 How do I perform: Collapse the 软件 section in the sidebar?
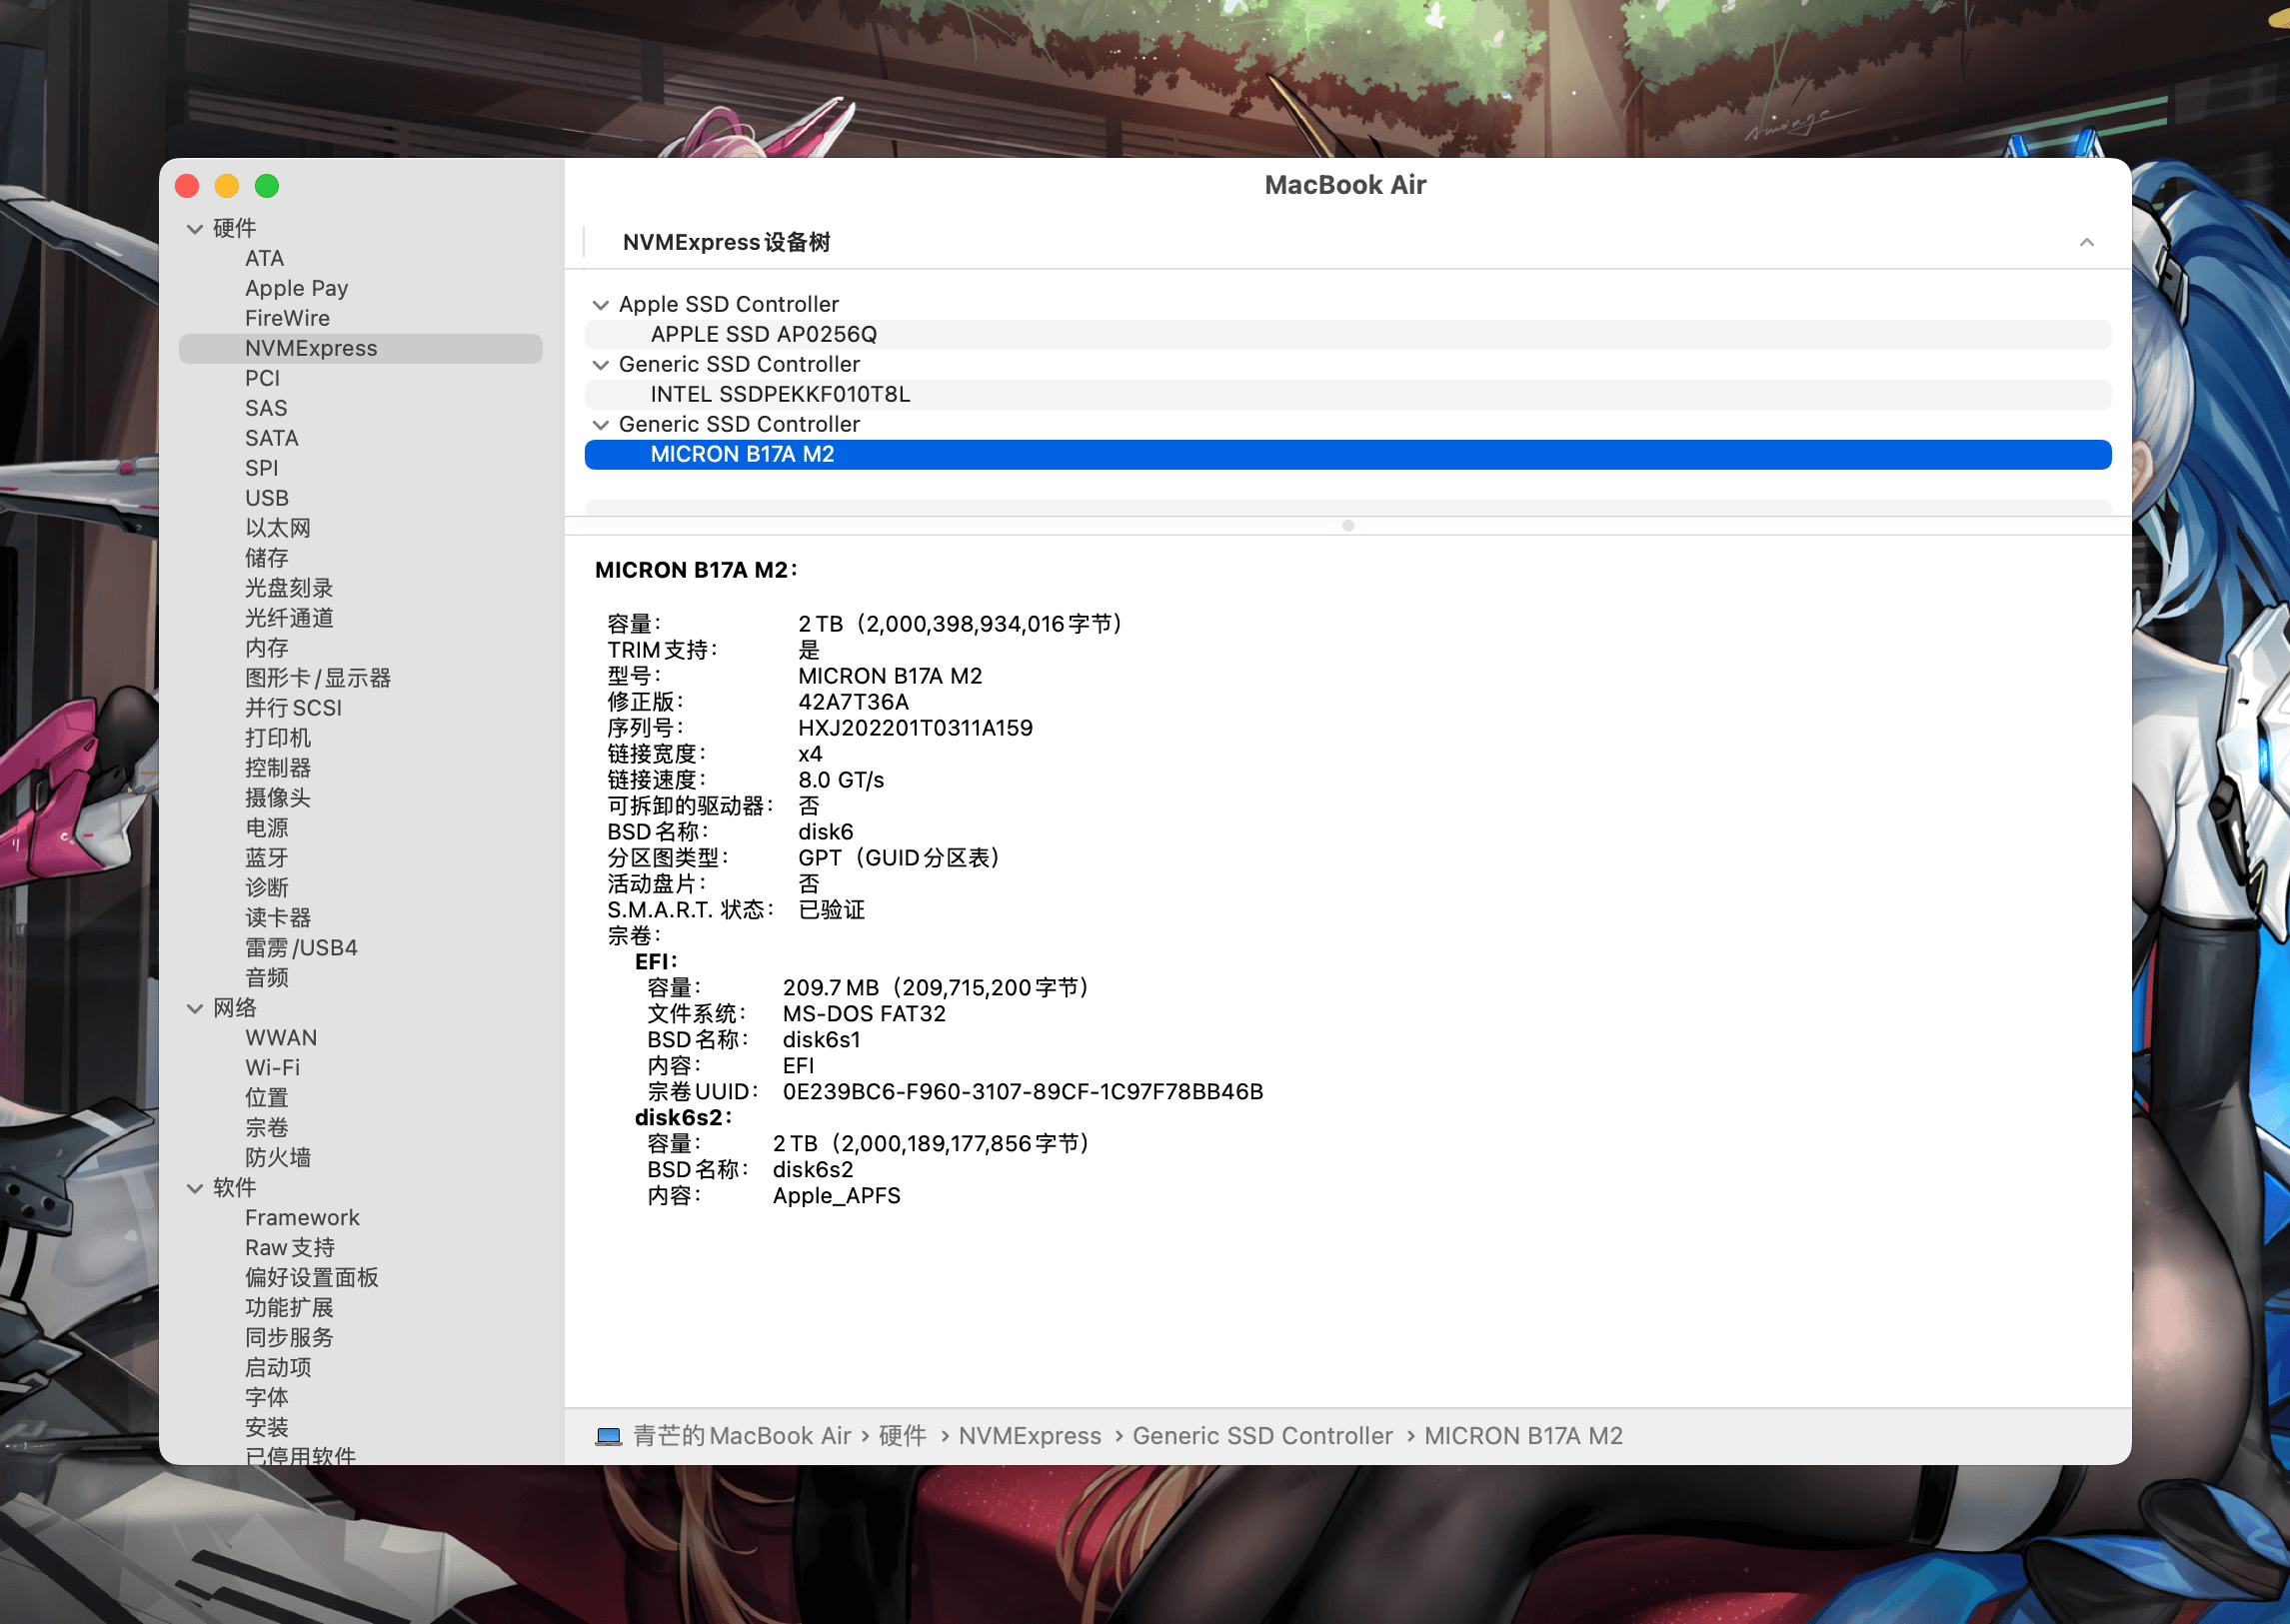195,1188
